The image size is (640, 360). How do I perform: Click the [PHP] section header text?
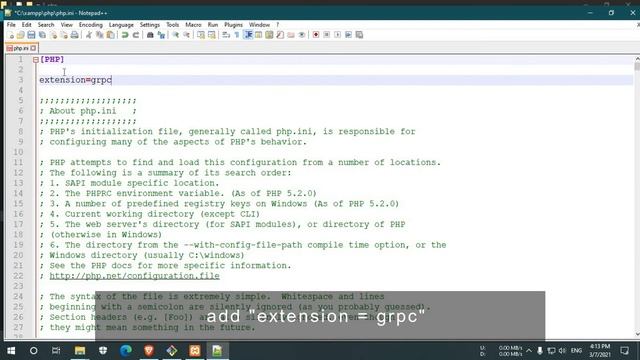[52, 60]
